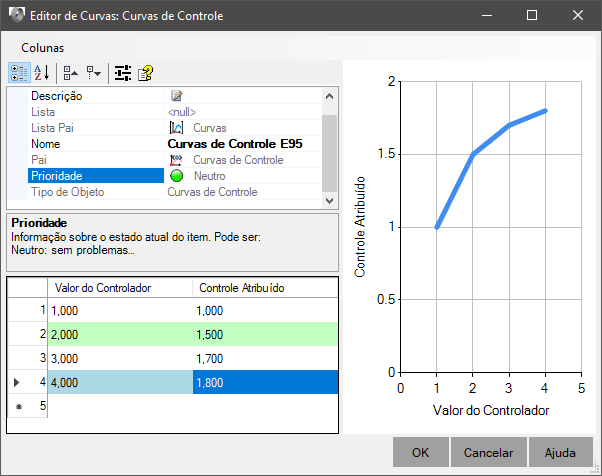This screenshot has height=476, width=602.
Task: Click the Curvas de Controle icon in Pai row
Action: pos(177,160)
